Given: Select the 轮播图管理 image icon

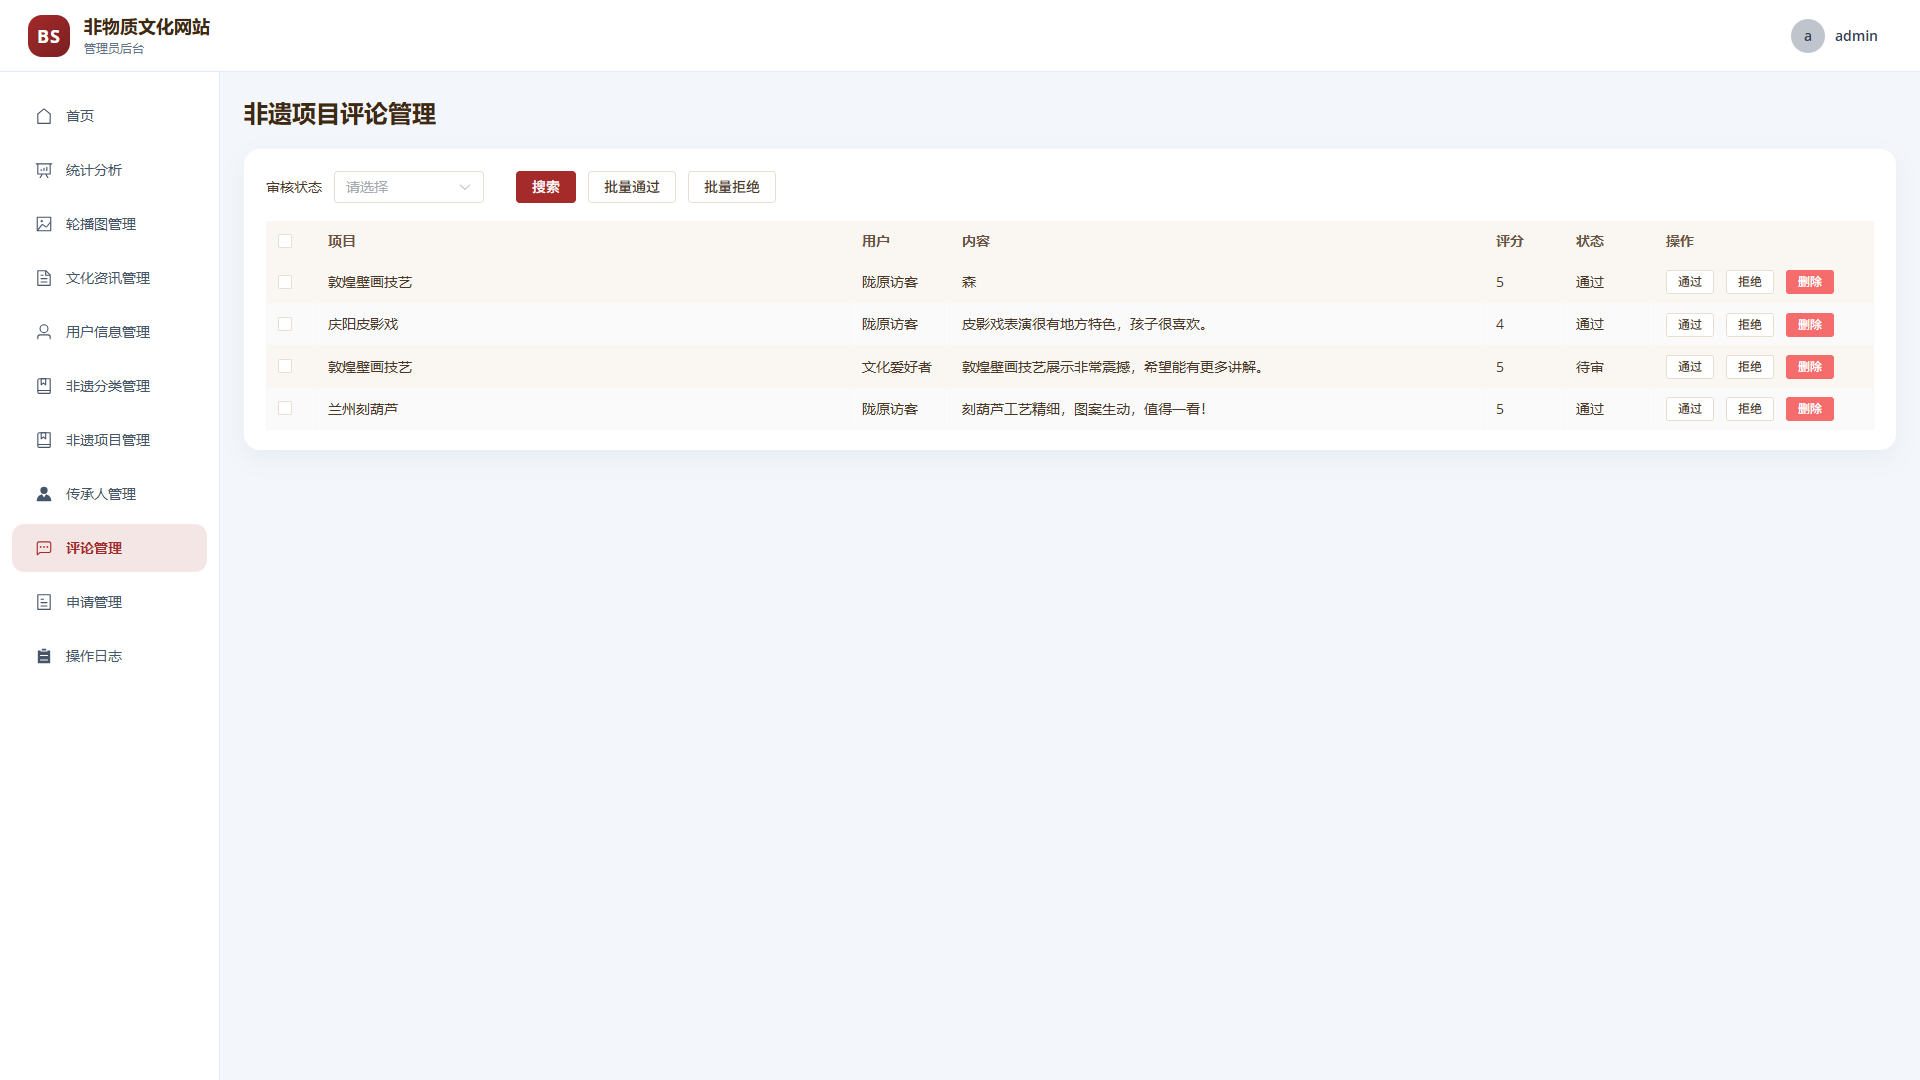Looking at the screenshot, I should [x=44, y=224].
